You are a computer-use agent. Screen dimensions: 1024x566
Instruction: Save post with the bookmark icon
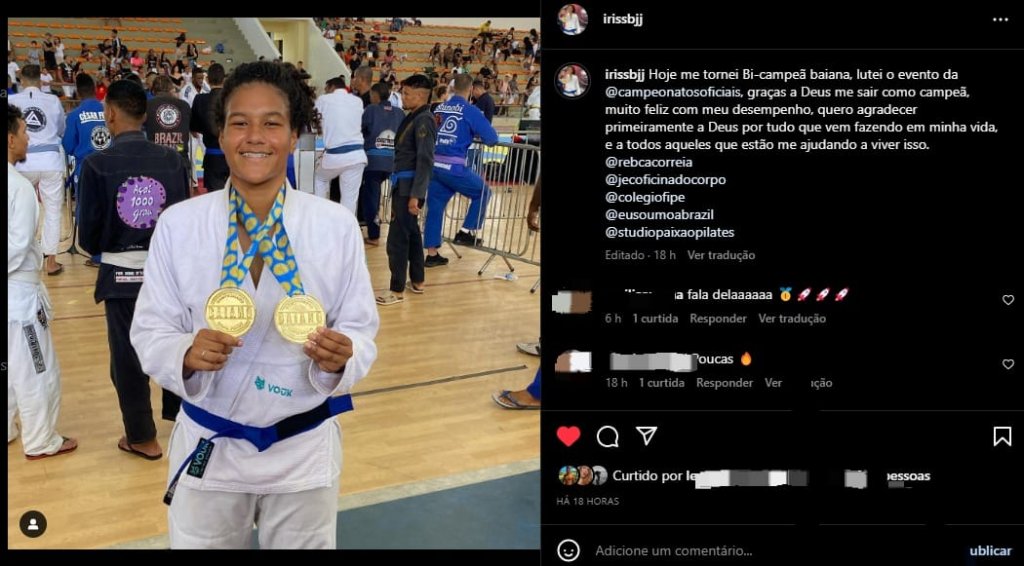point(1002,436)
